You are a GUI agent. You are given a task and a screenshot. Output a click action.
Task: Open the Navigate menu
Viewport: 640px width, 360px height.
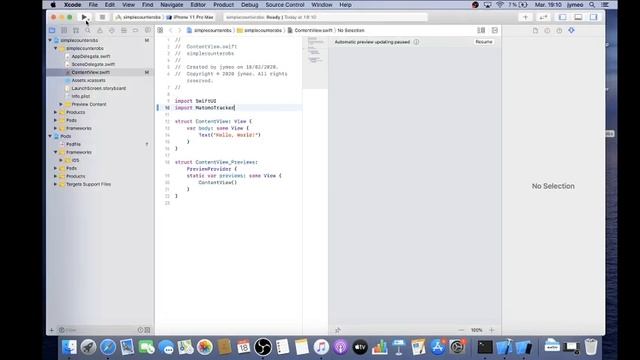click(x=171, y=5)
